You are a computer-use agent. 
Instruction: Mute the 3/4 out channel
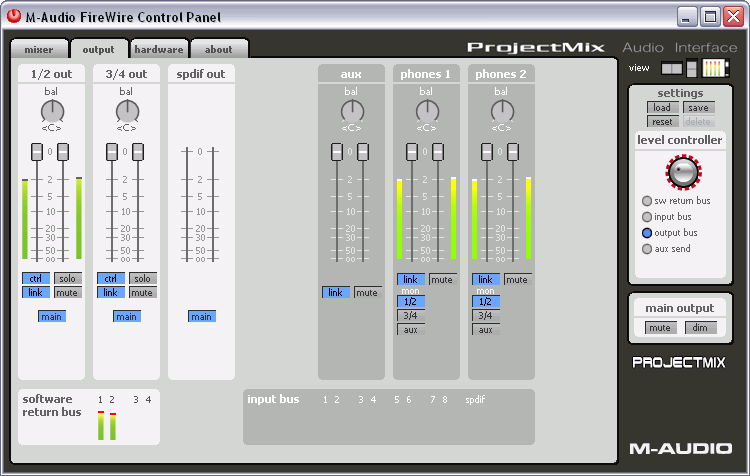[x=143, y=292]
